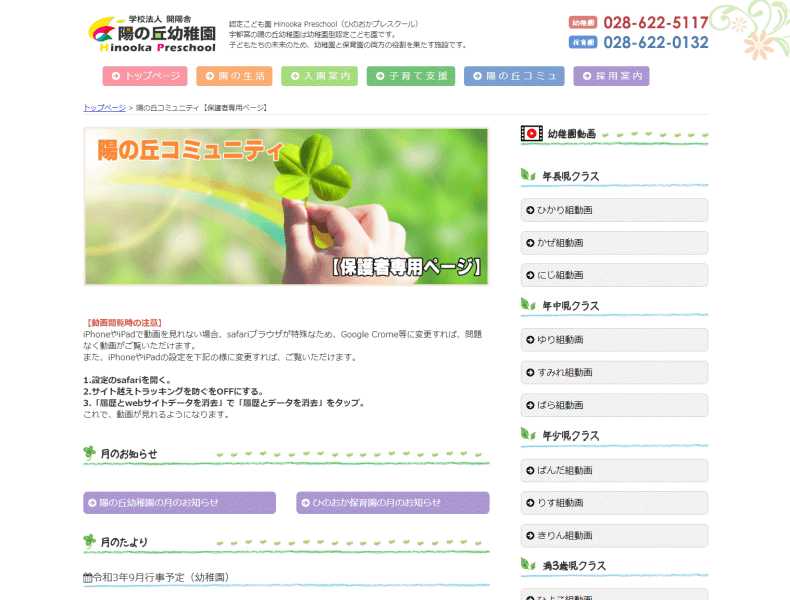Click the arrow icon in りす組動画 button

pyautogui.click(x=530, y=503)
